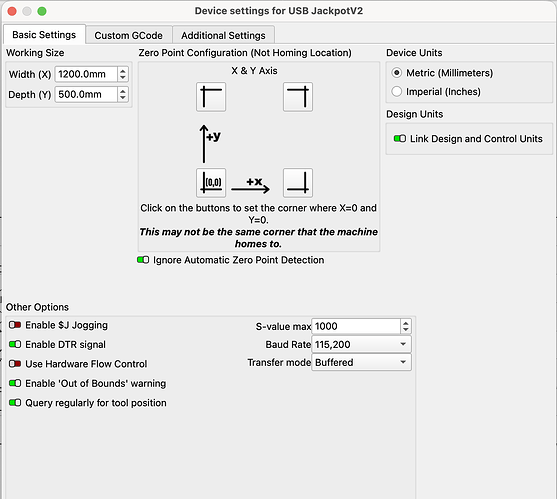557x499 pixels.
Task: Toggle Query regularly for tool position
Action: pyautogui.click(x=15, y=403)
